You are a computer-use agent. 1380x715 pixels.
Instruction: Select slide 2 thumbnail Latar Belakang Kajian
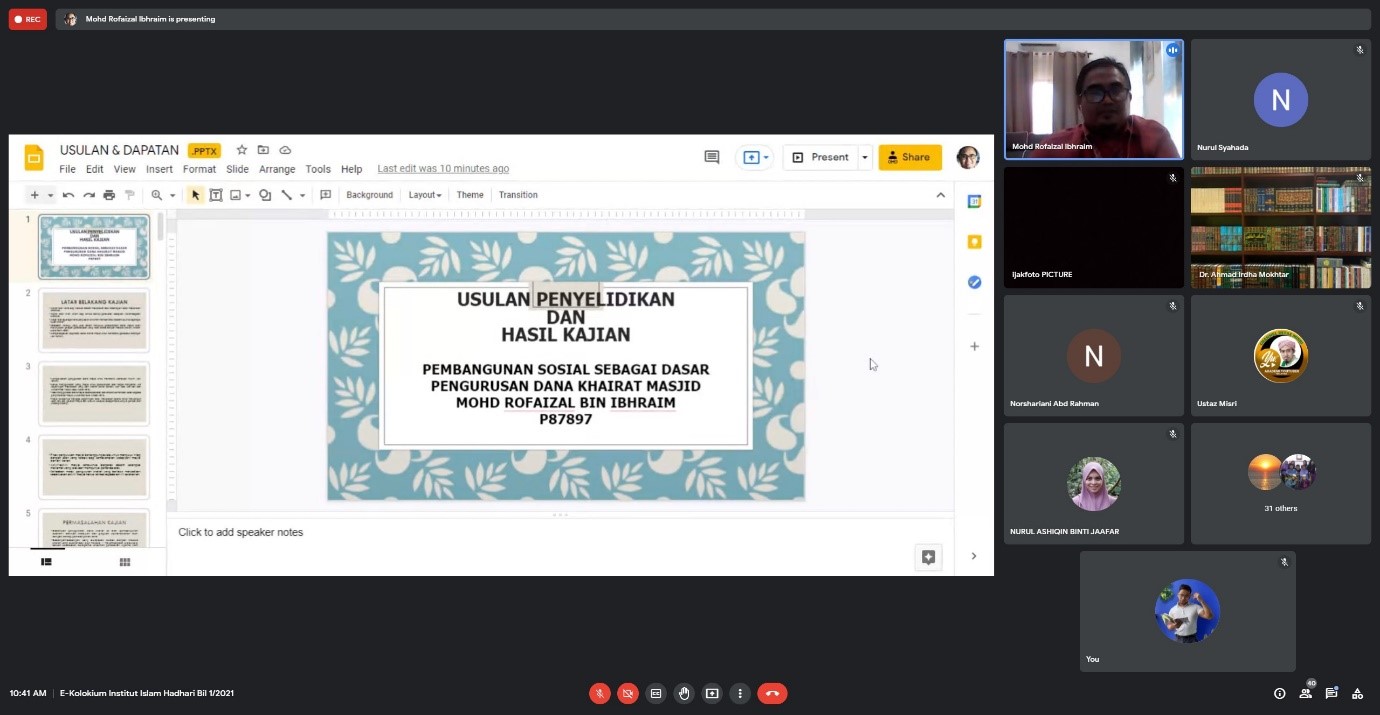(94, 320)
